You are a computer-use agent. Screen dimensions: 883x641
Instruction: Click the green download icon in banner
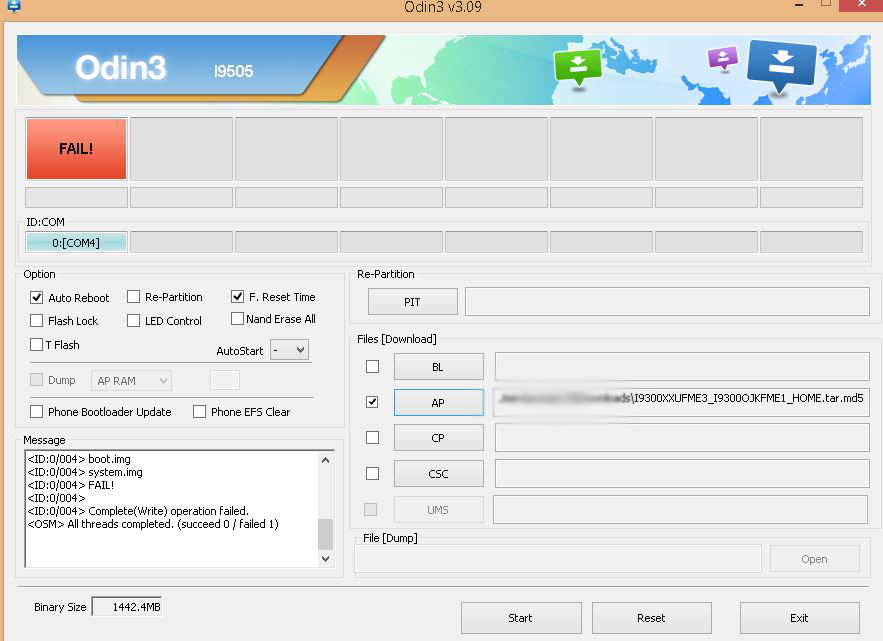pyautogui.click(x=578, y=68)
